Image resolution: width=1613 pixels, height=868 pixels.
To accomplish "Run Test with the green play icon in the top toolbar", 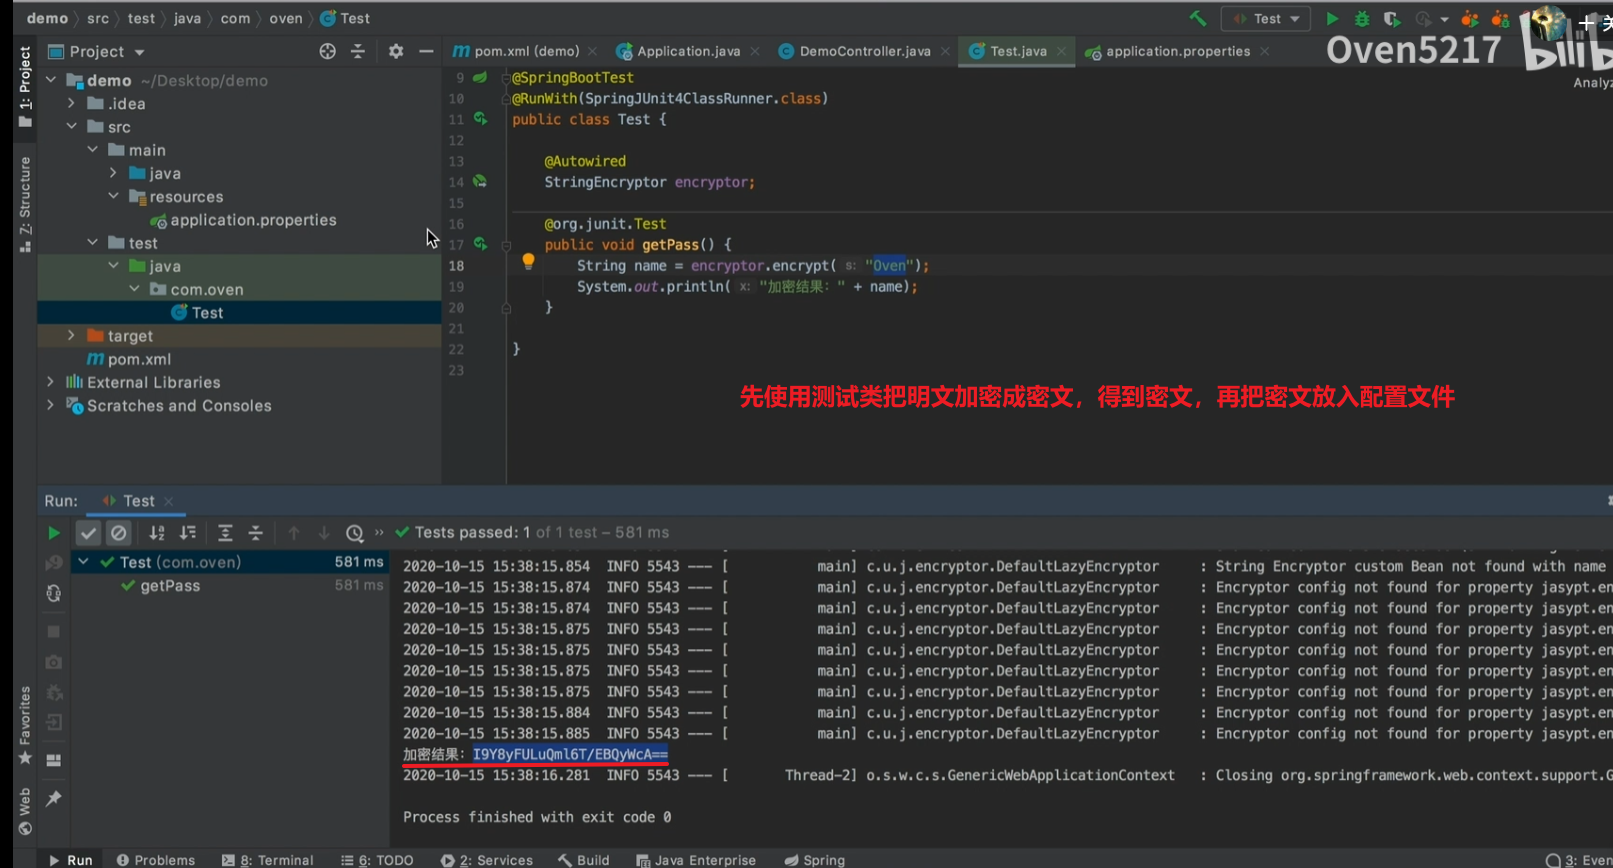I will point(1332,18).
